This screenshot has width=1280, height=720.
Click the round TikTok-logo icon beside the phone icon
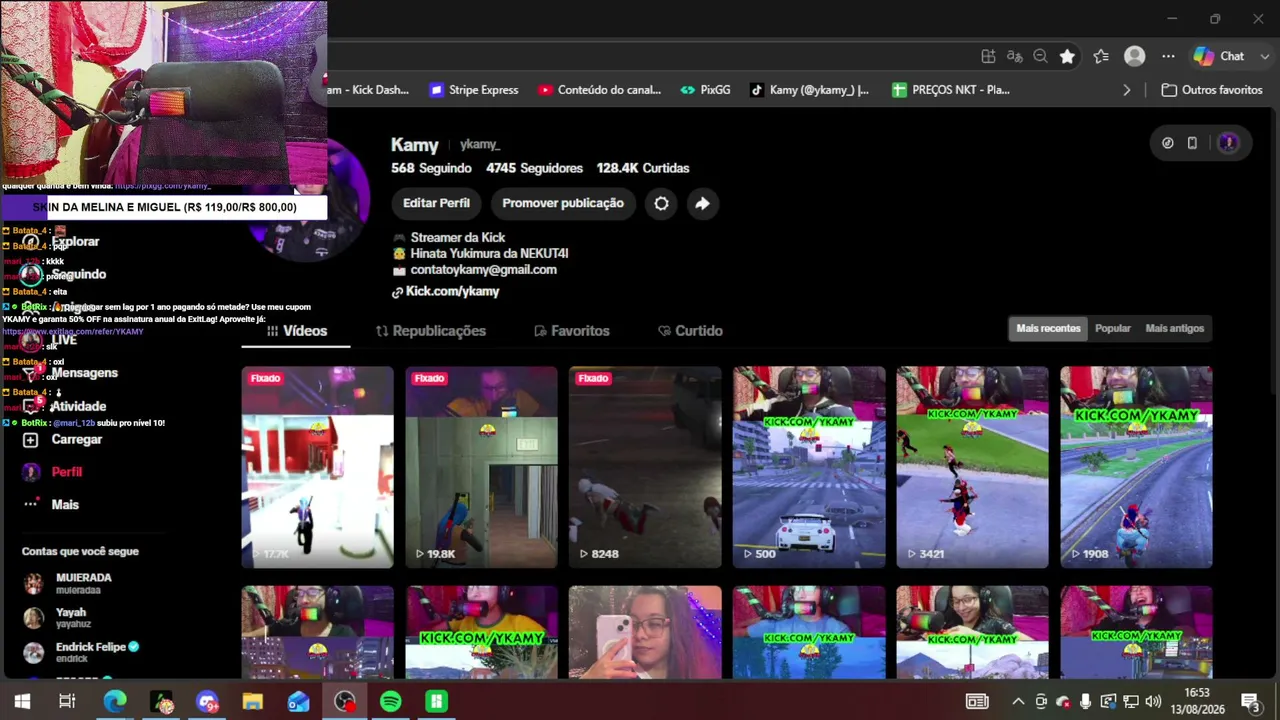1167,143
